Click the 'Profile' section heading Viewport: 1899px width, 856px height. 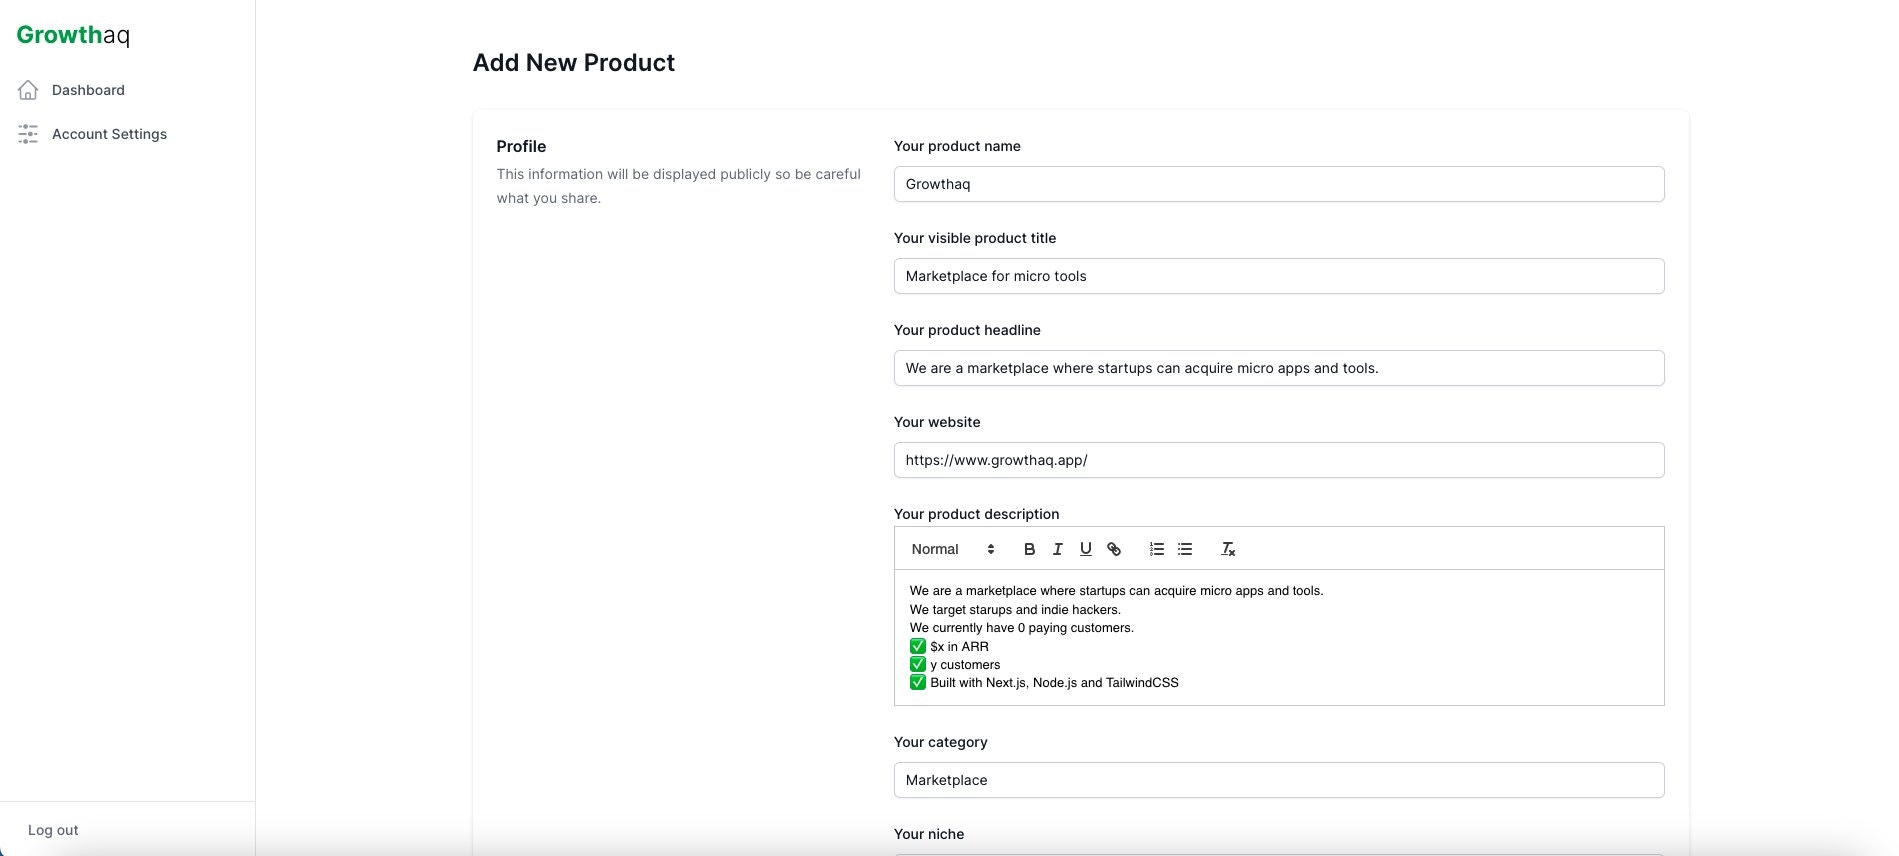(521, 146)
